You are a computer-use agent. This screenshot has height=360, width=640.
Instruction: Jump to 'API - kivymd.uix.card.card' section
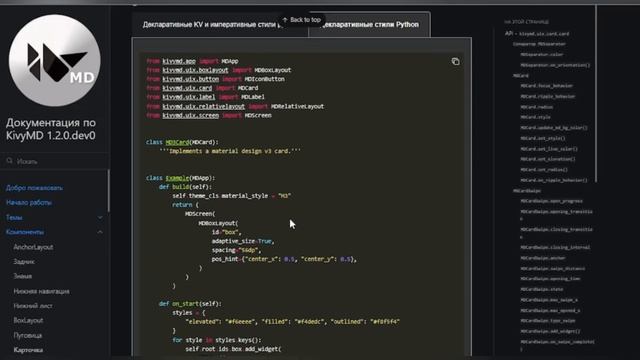coord(537,33)
